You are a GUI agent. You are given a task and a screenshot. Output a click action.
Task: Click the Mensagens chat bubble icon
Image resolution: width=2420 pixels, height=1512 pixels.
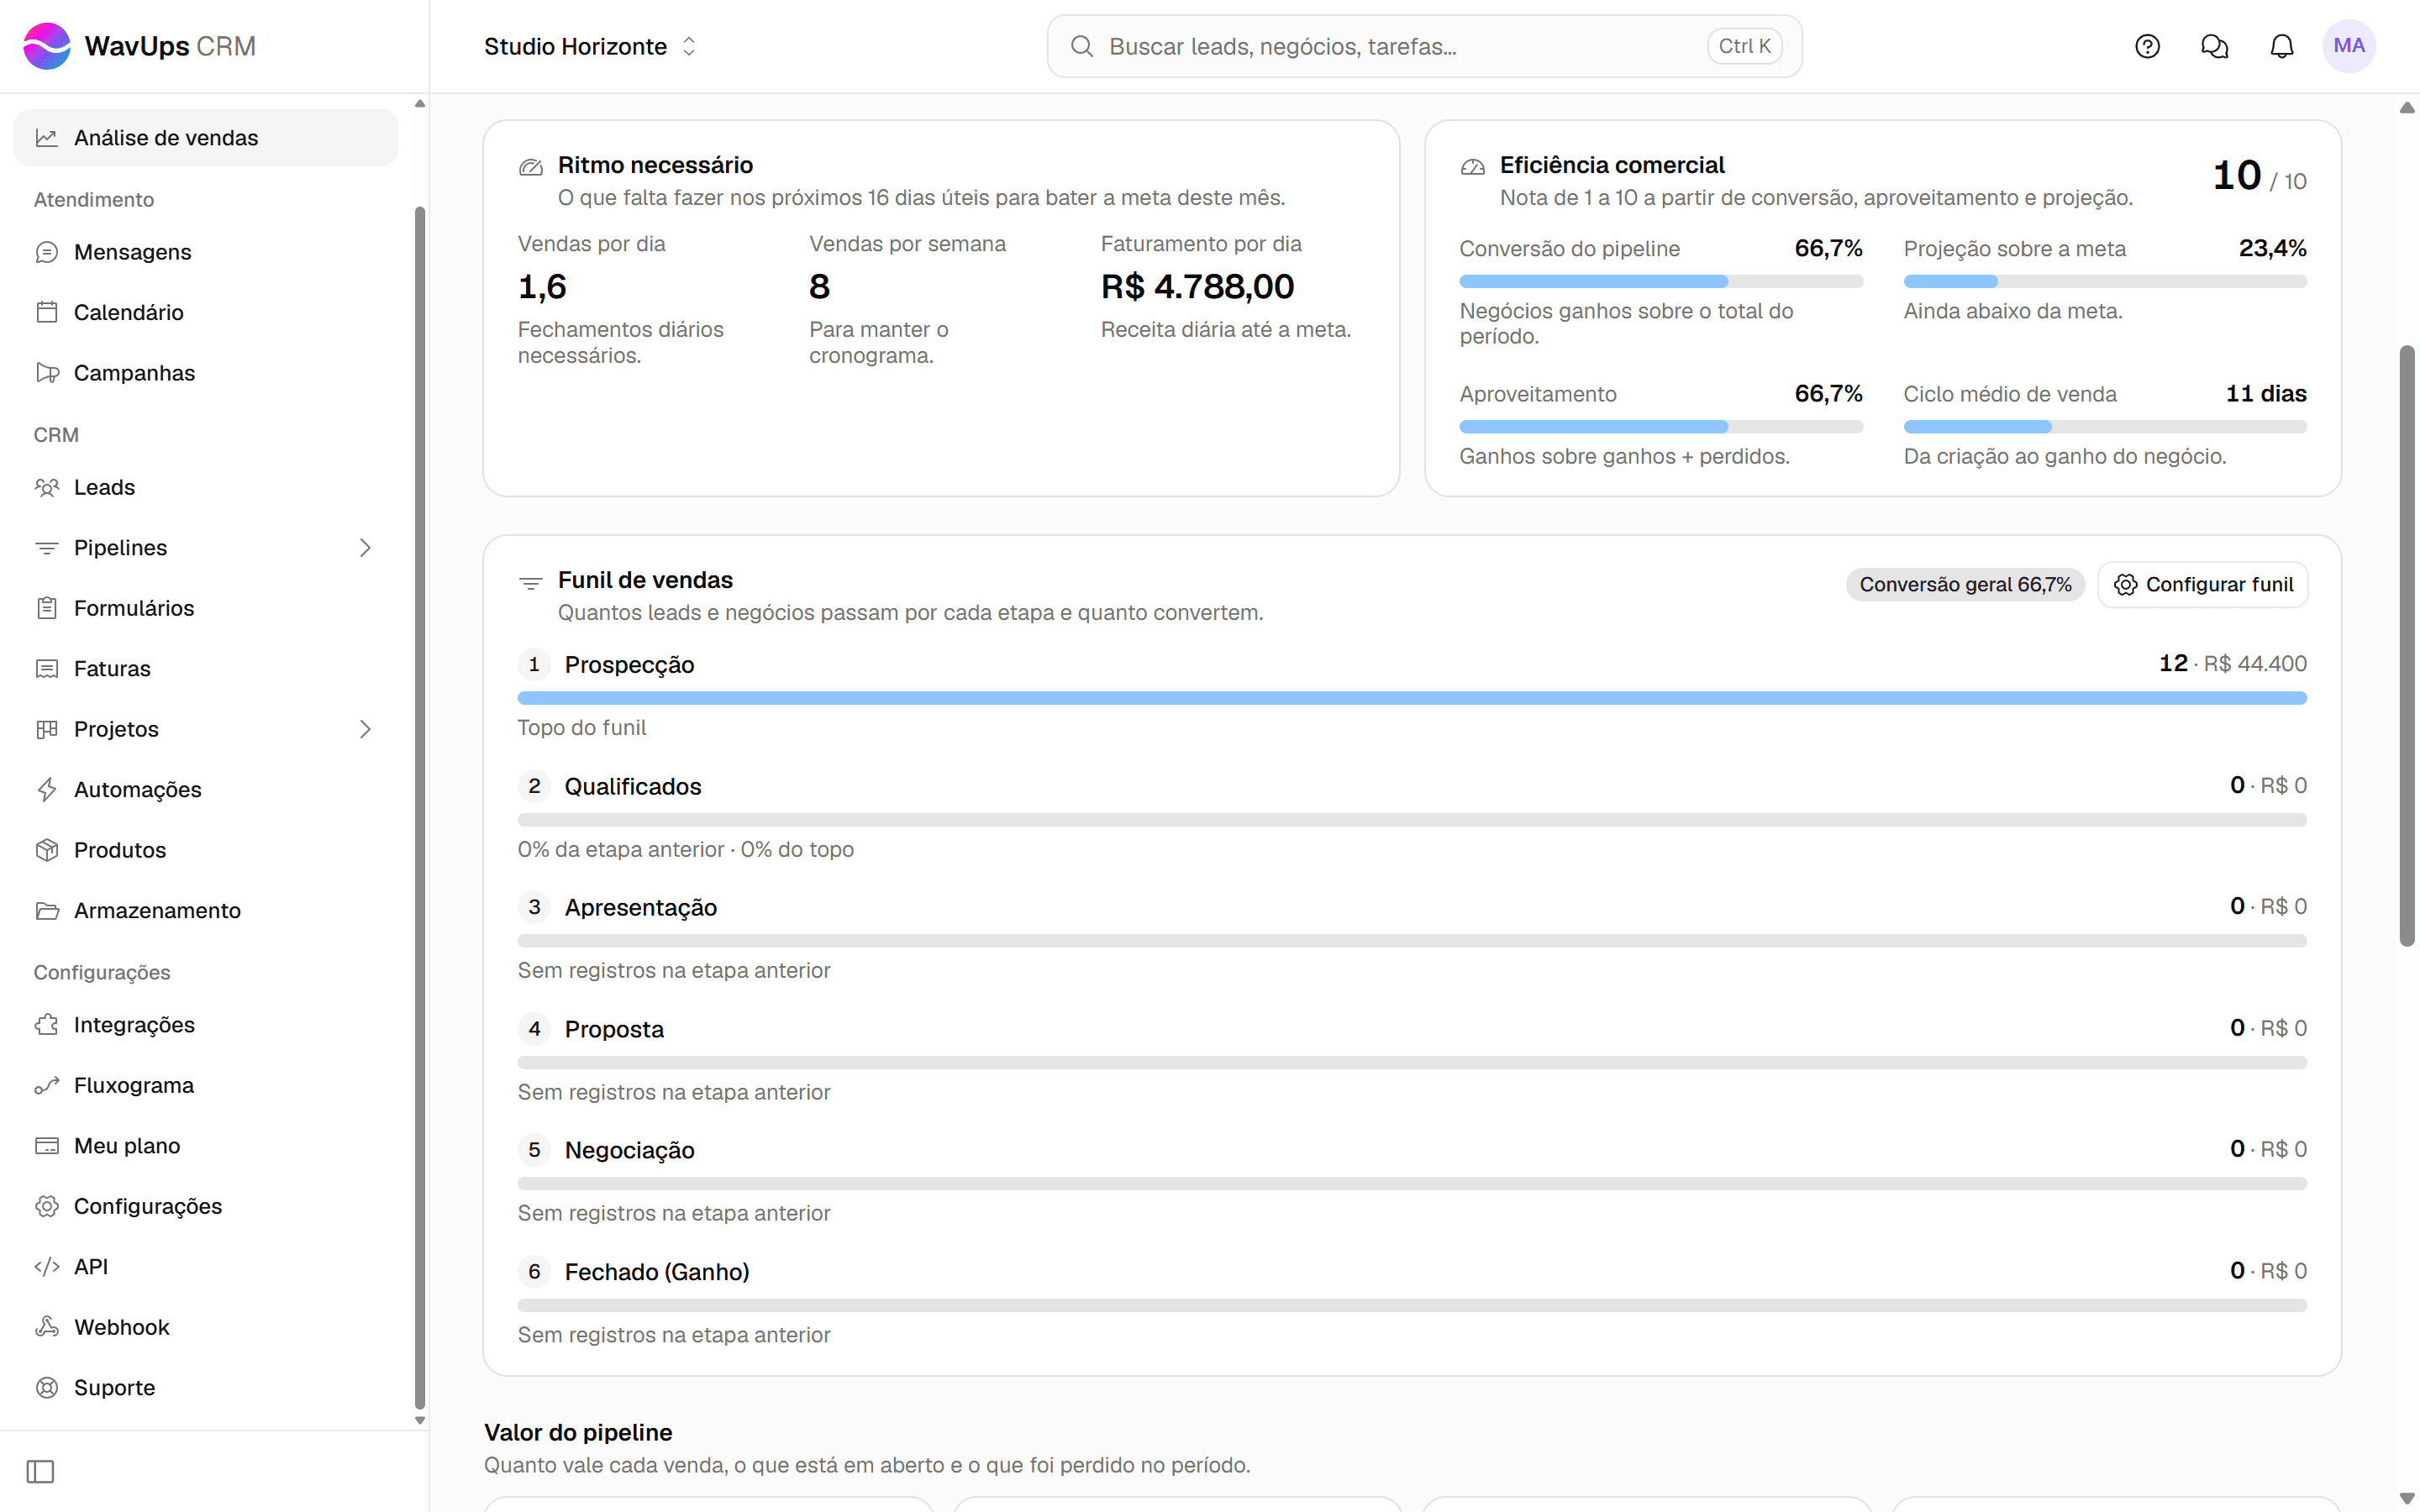tap(47, 252)
